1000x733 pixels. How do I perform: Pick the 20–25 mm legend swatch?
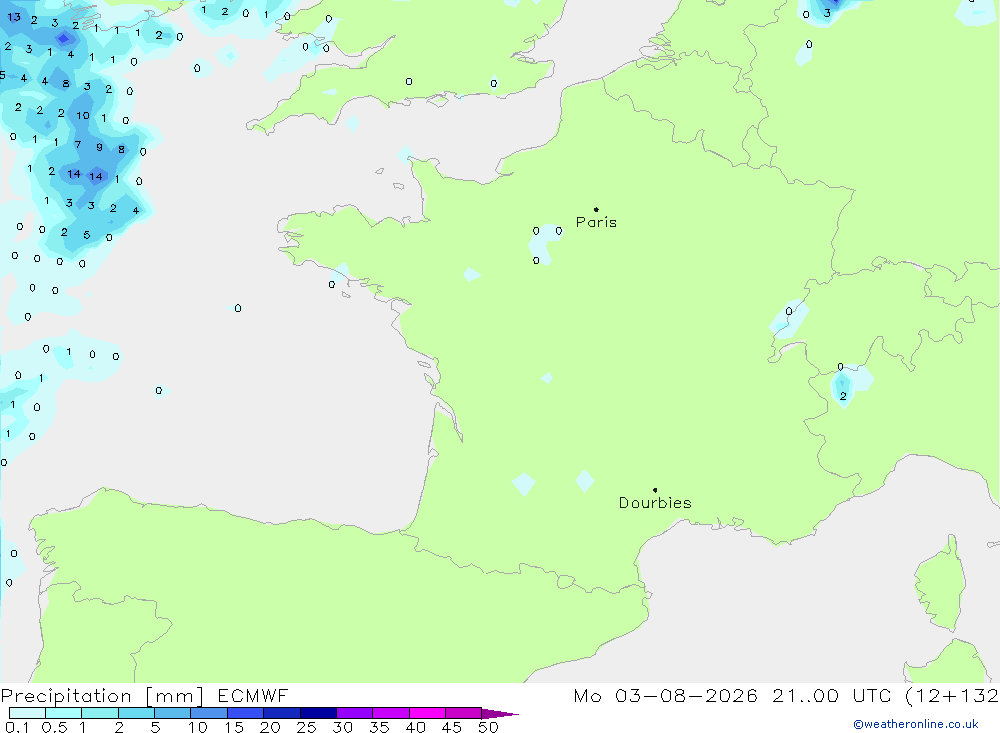click(281, 713)
